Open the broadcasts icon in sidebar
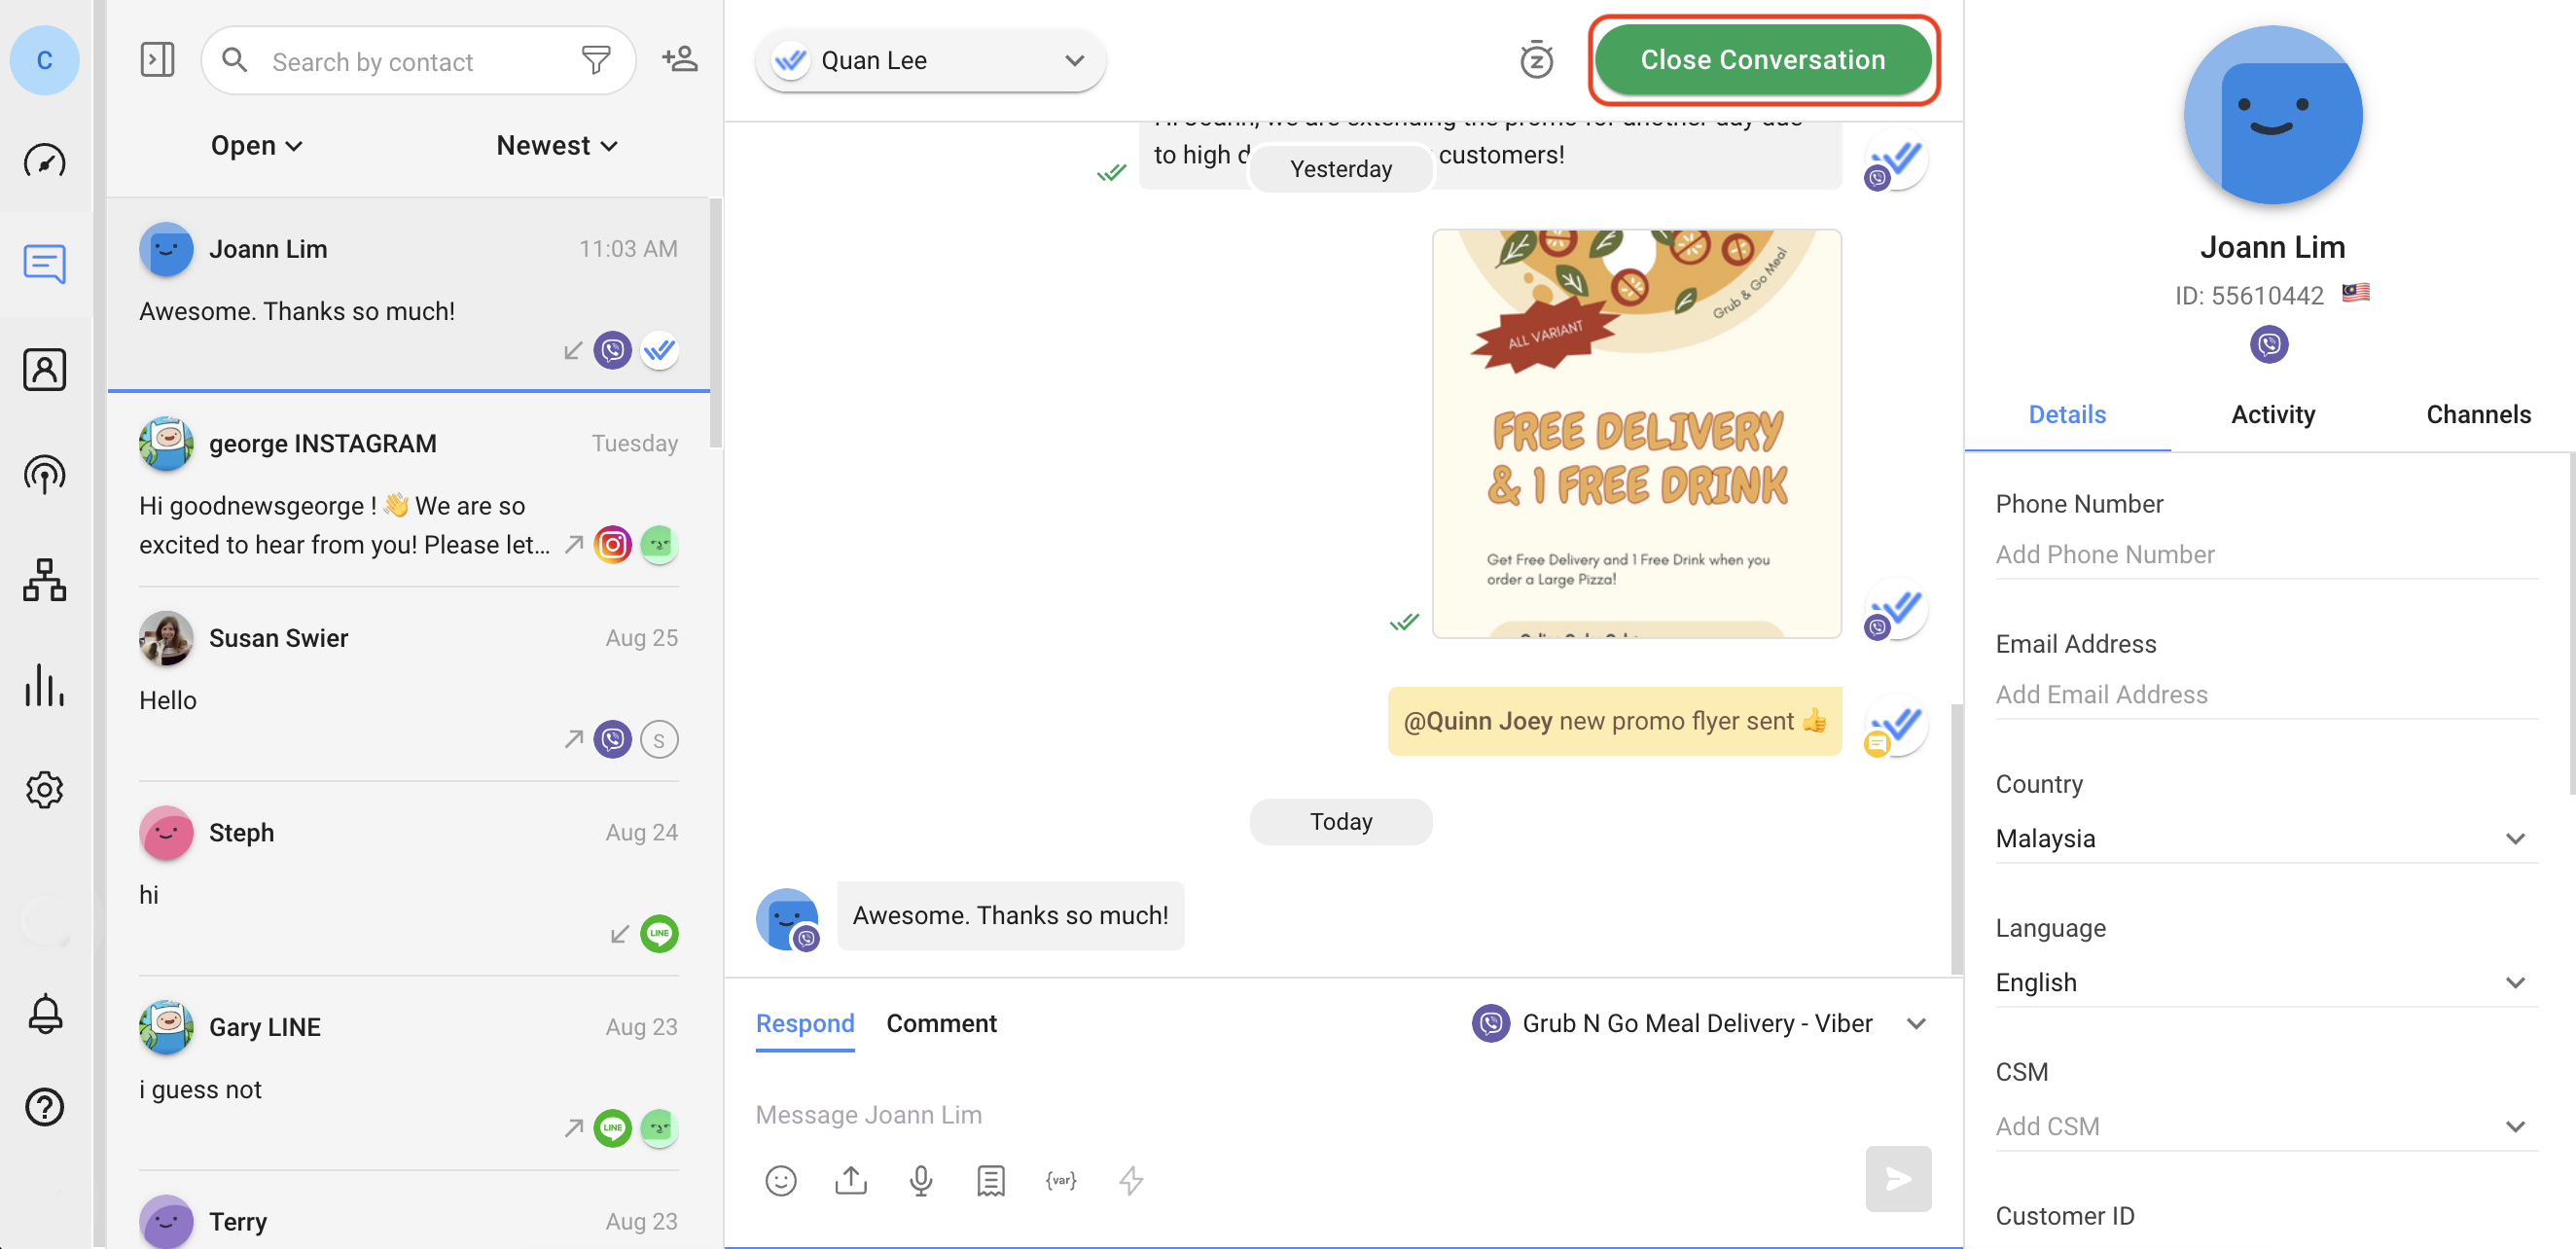This screenshot has width=2576, height=1249. pyautogui.click(x=44, y=474)
